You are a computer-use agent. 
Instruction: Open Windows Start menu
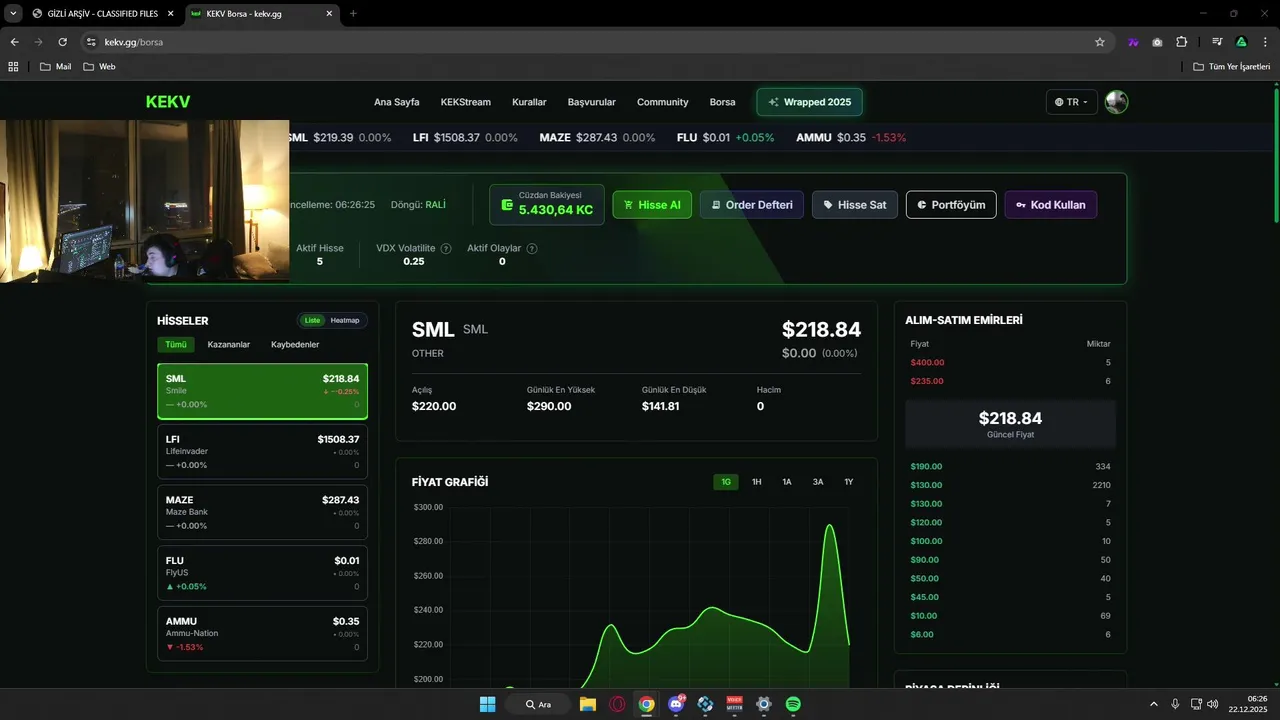tap(487, 704)
